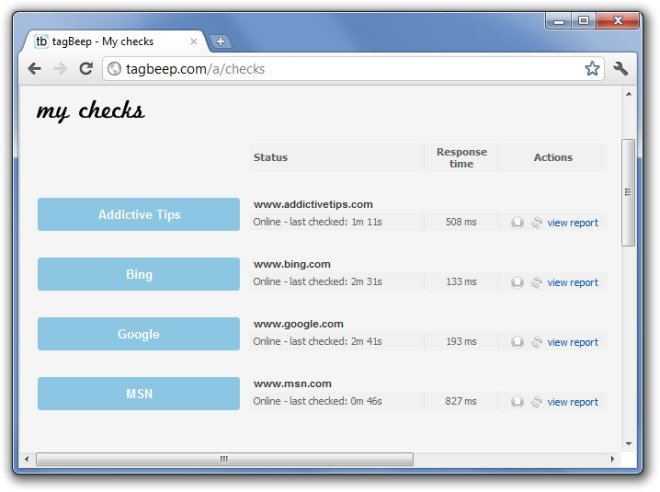Click the 'my checks' page heading
Viewport: 660px width, 492px height.
pos(90,111)
